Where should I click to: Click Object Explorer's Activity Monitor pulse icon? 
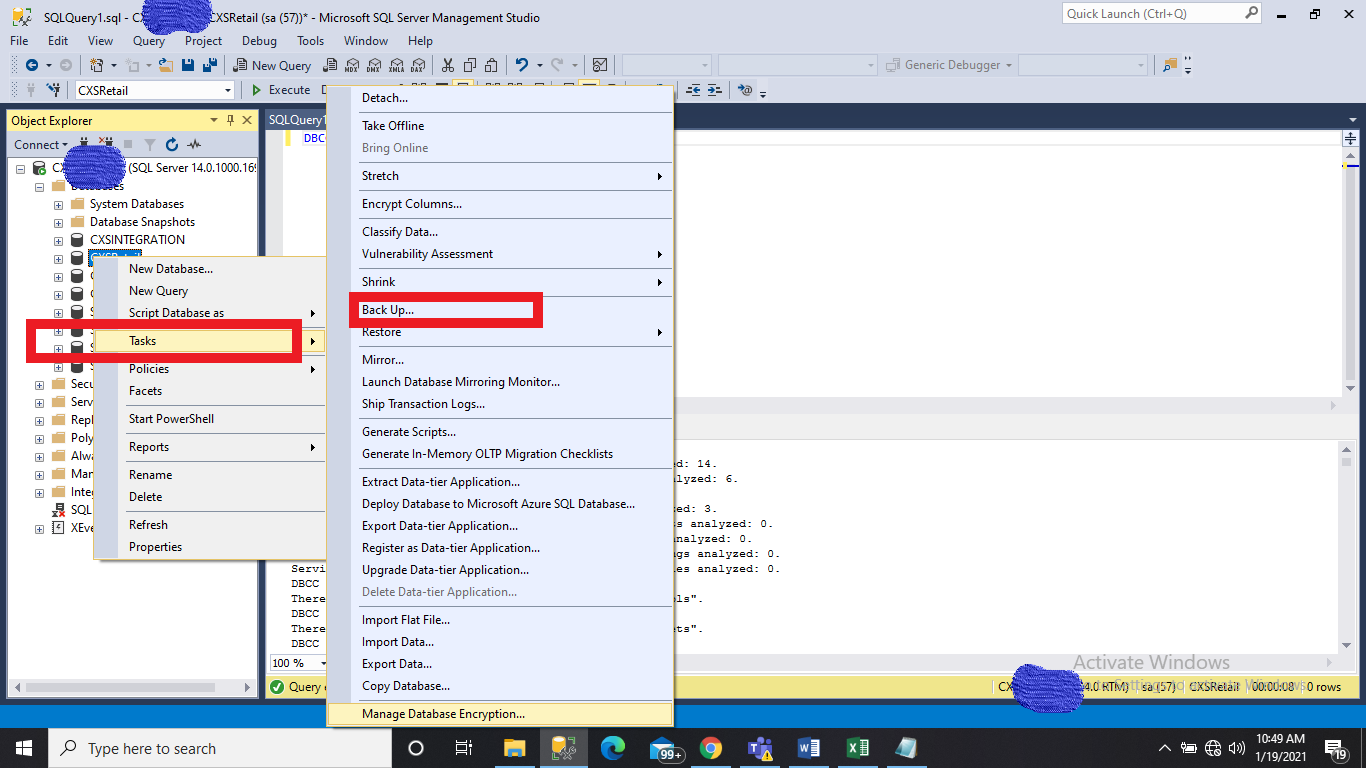[x=194, y=145]
